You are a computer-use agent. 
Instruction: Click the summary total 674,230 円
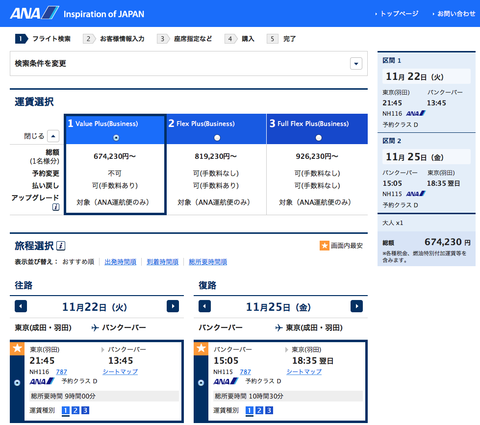[x=447, y=242]
